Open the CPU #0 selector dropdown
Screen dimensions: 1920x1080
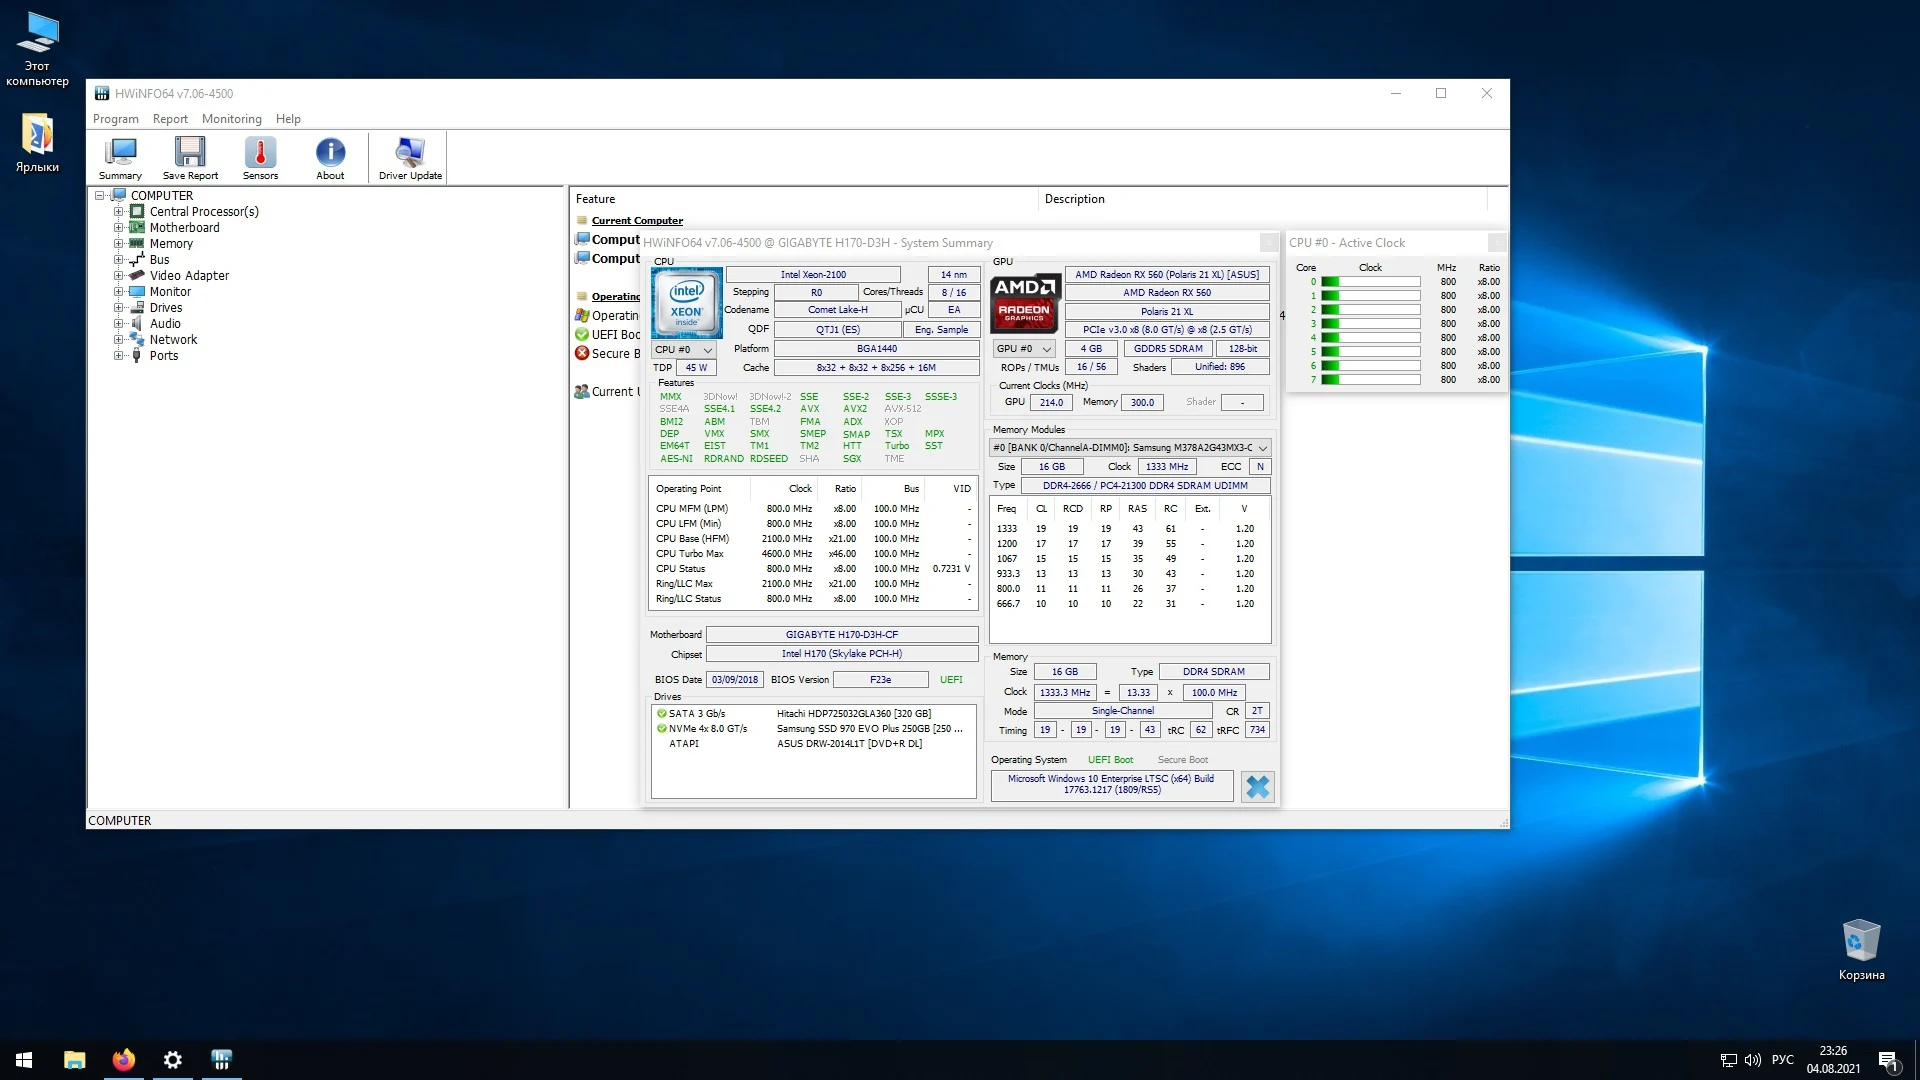click(684, 350)
